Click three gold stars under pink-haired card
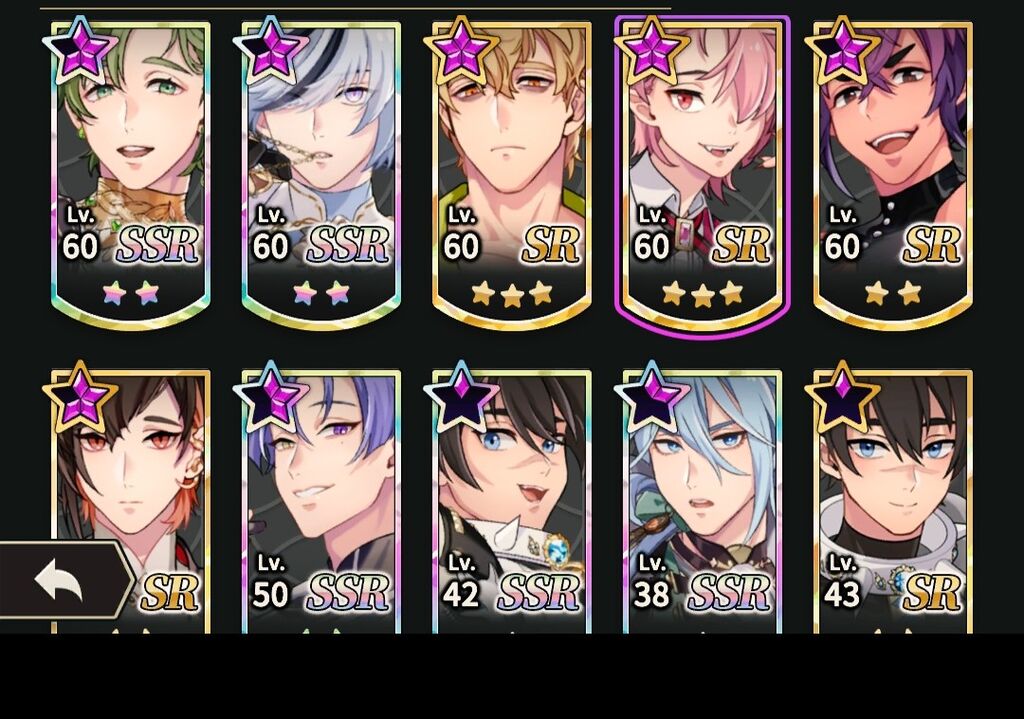 703,294
